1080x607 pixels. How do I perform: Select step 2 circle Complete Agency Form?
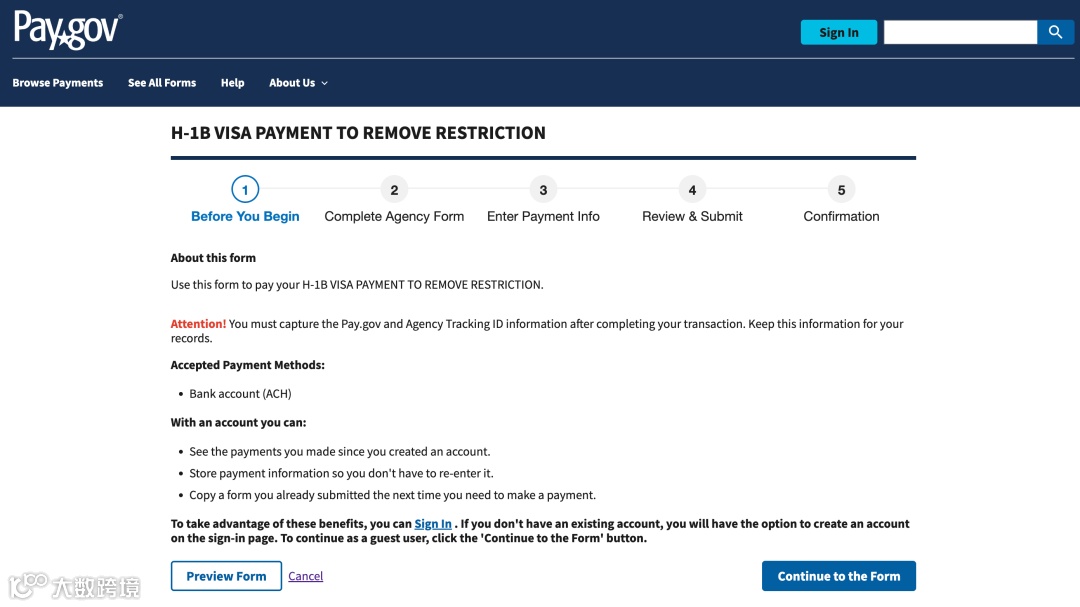394,189
